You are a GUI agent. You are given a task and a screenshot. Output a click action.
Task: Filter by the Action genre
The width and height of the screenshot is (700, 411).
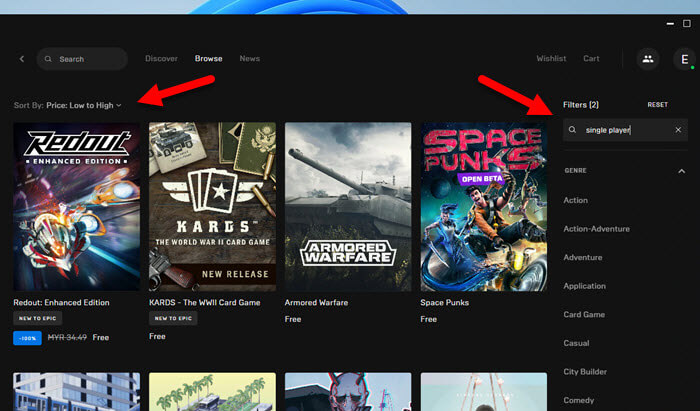[575, 200]
